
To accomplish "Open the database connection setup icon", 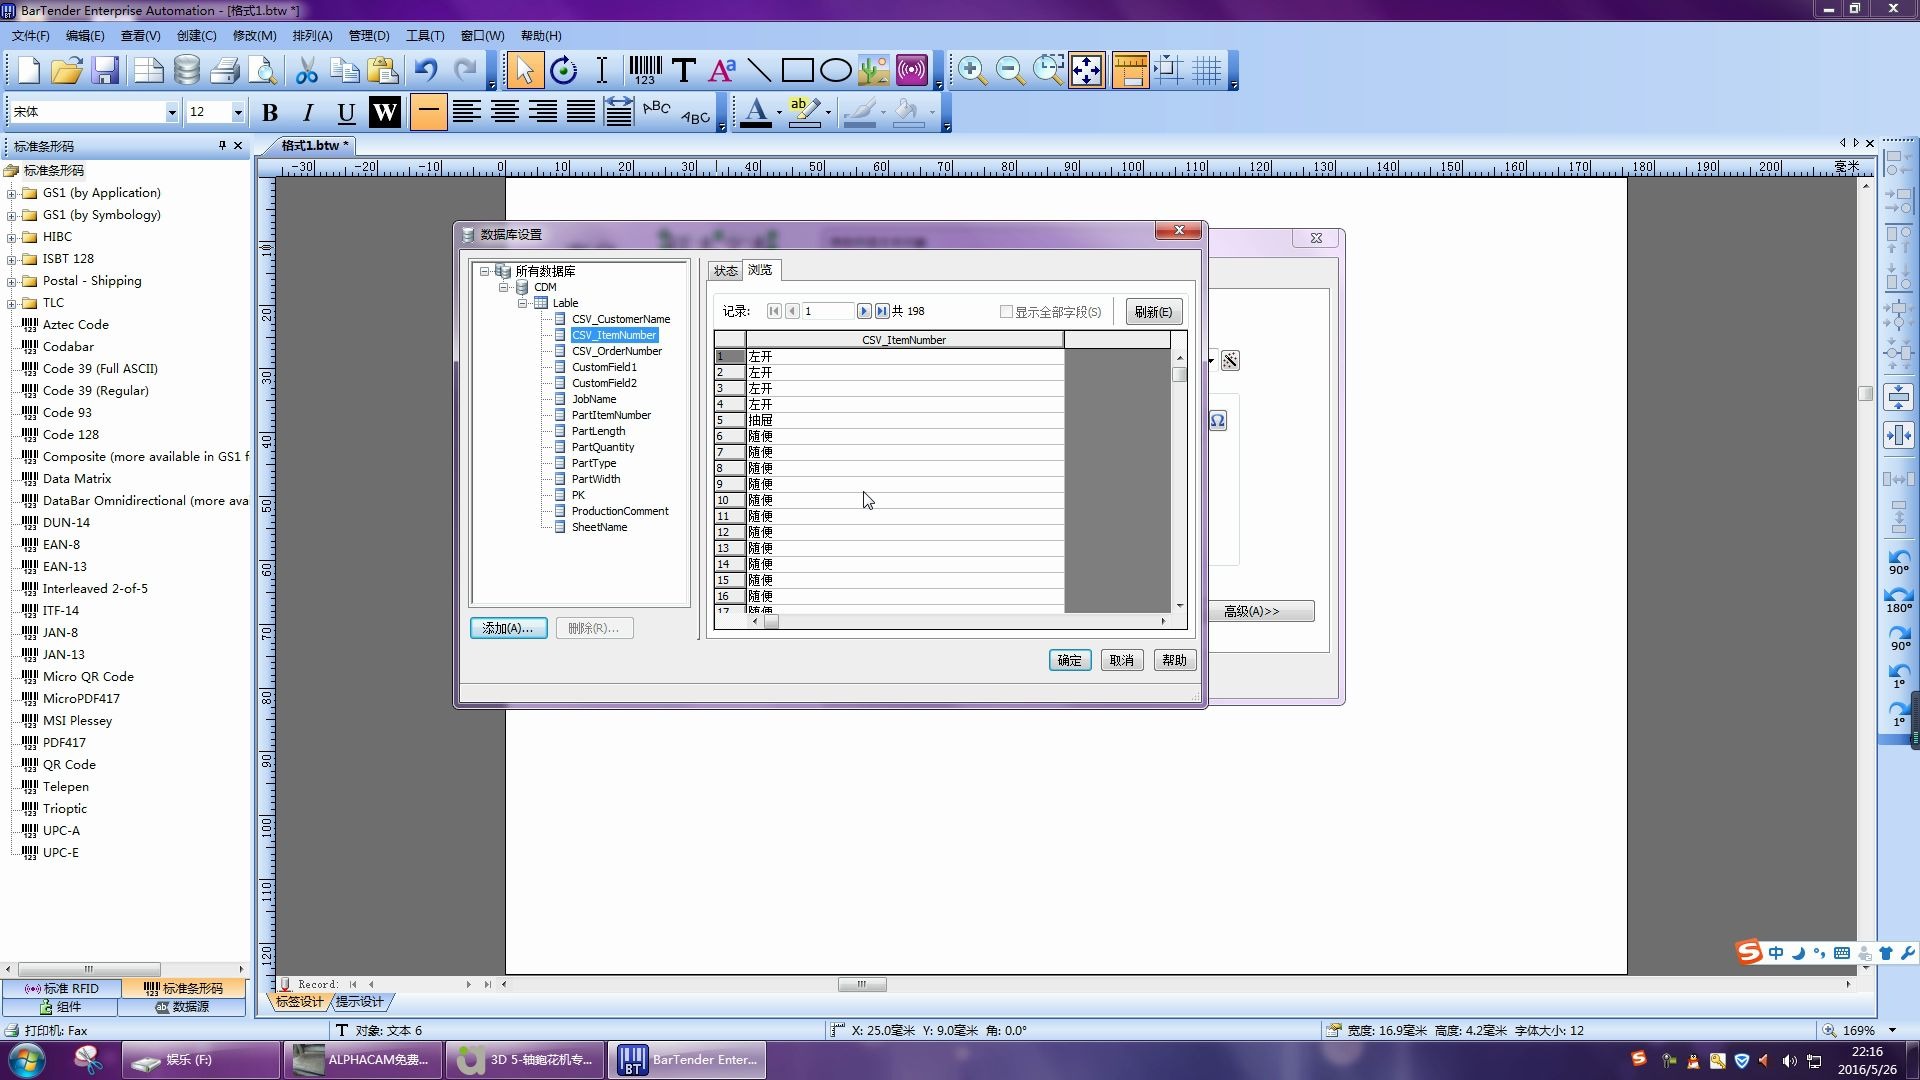I will click(187, 70).
